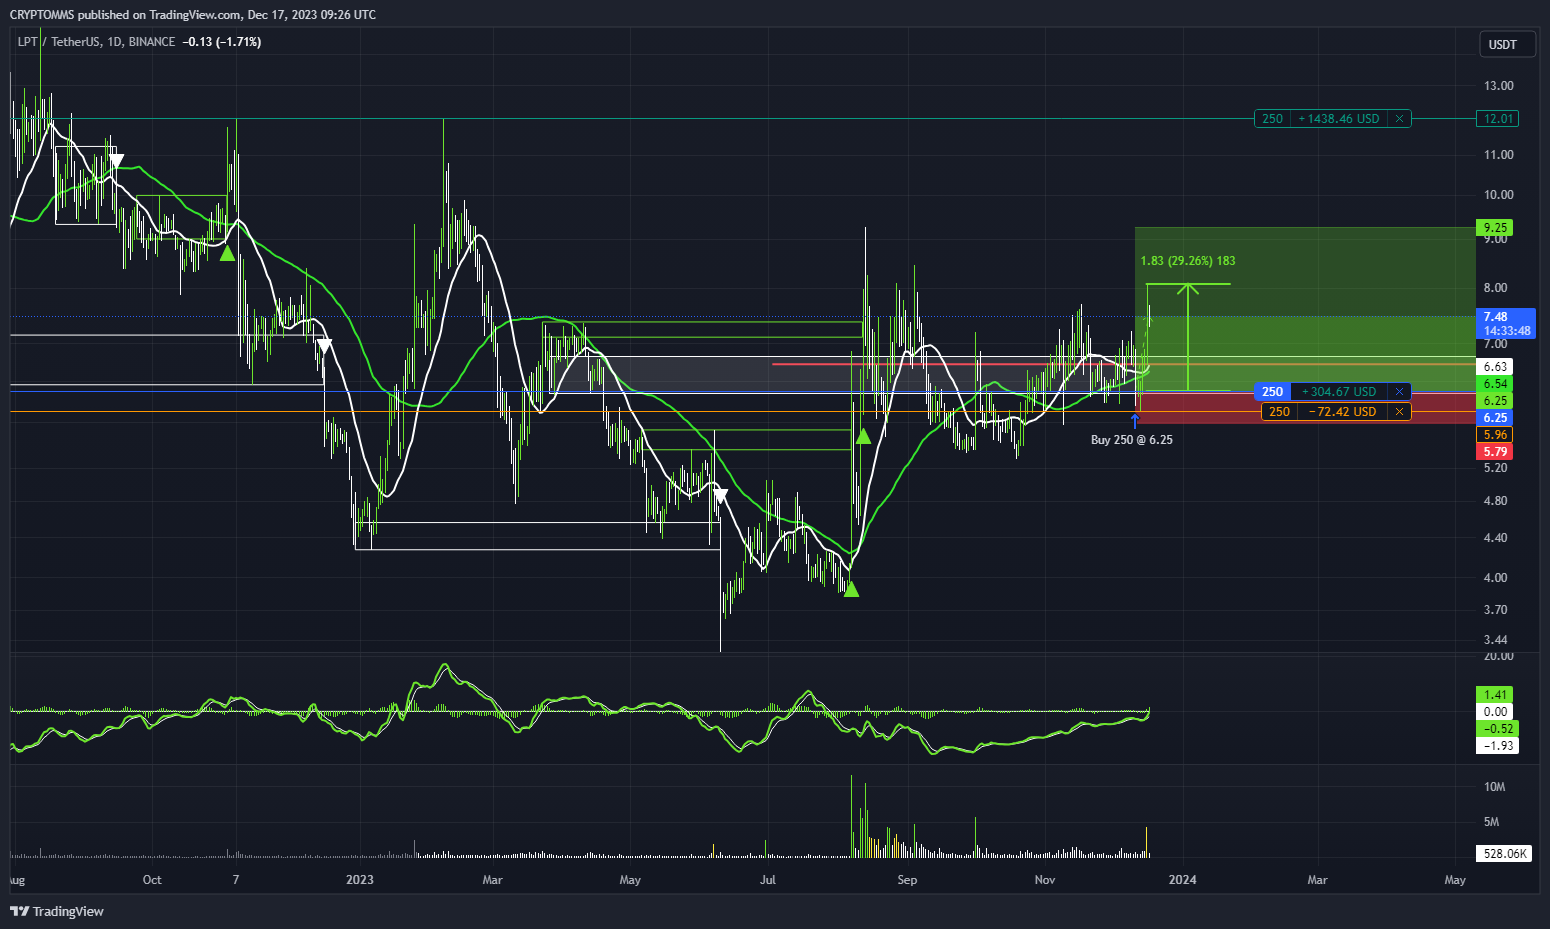The image size is (1550, 929).
Task: Click the '1.83 (29.26%) 183' measurement text
Action: pos(1188,261)
